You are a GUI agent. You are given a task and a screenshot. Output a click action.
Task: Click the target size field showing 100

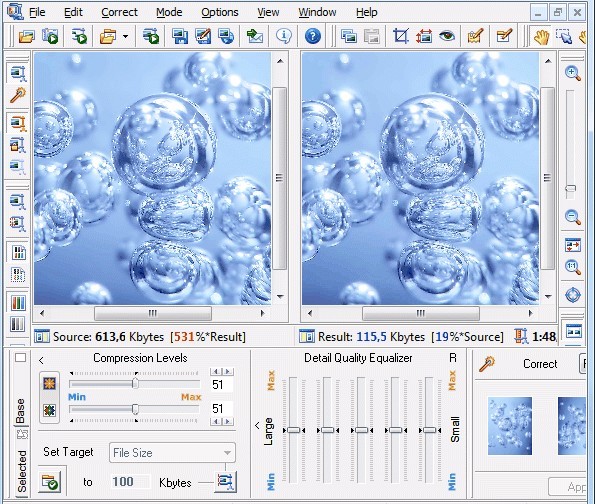(130, 482)
